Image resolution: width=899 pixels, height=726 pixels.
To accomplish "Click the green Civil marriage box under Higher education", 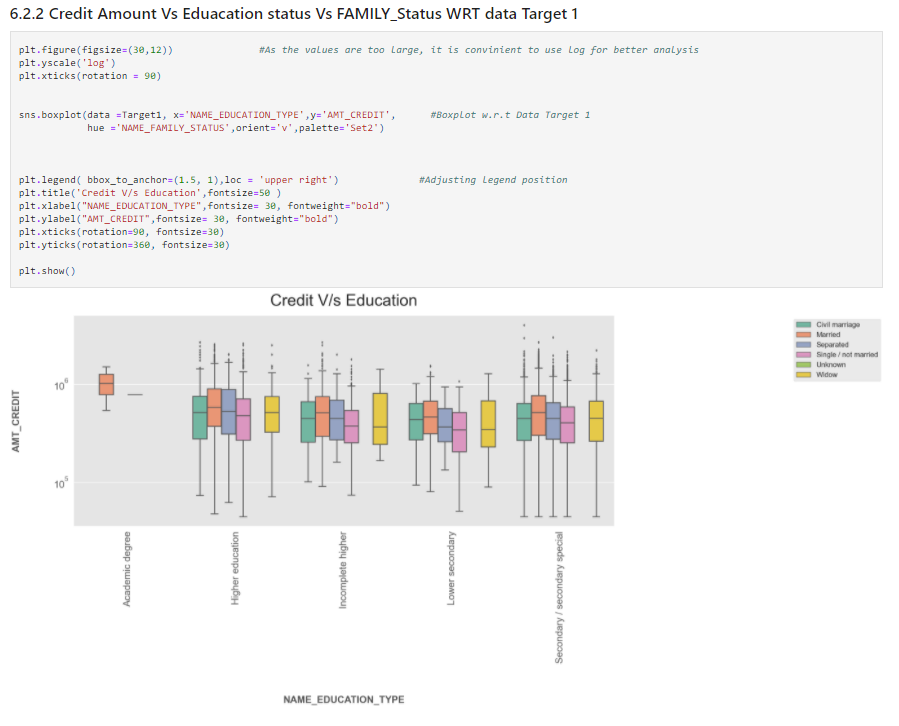I will [x=200, y=417].
